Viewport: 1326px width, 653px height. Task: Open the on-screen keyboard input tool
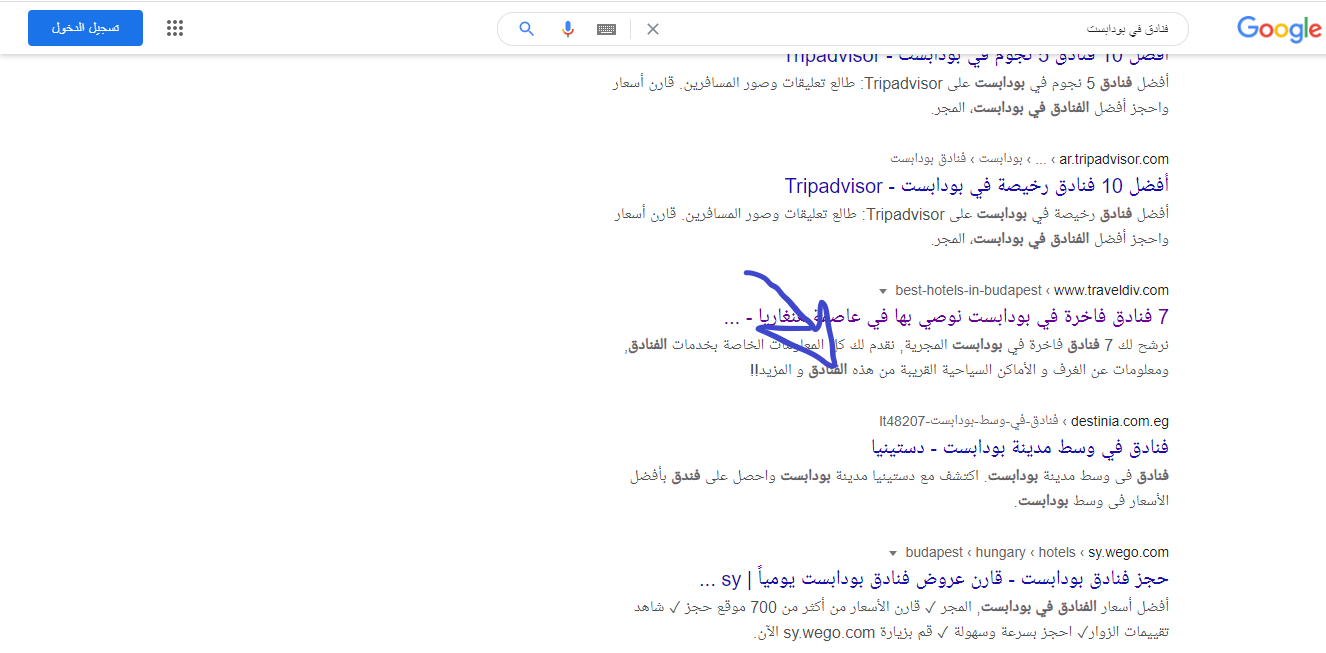606,29
